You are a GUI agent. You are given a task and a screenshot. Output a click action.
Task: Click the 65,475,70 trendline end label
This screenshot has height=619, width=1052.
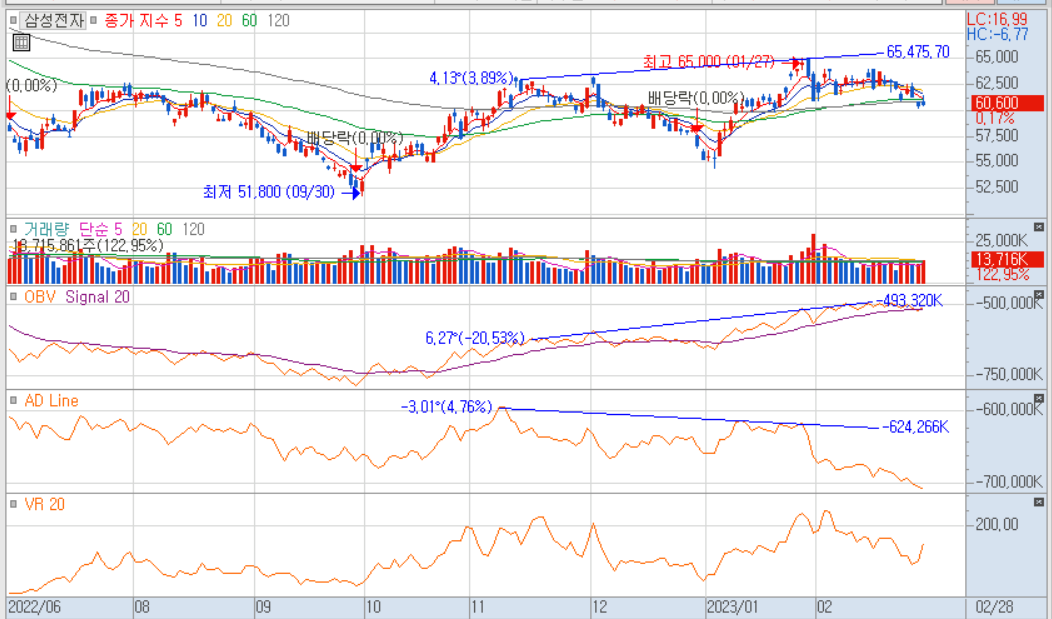[918, 52]
